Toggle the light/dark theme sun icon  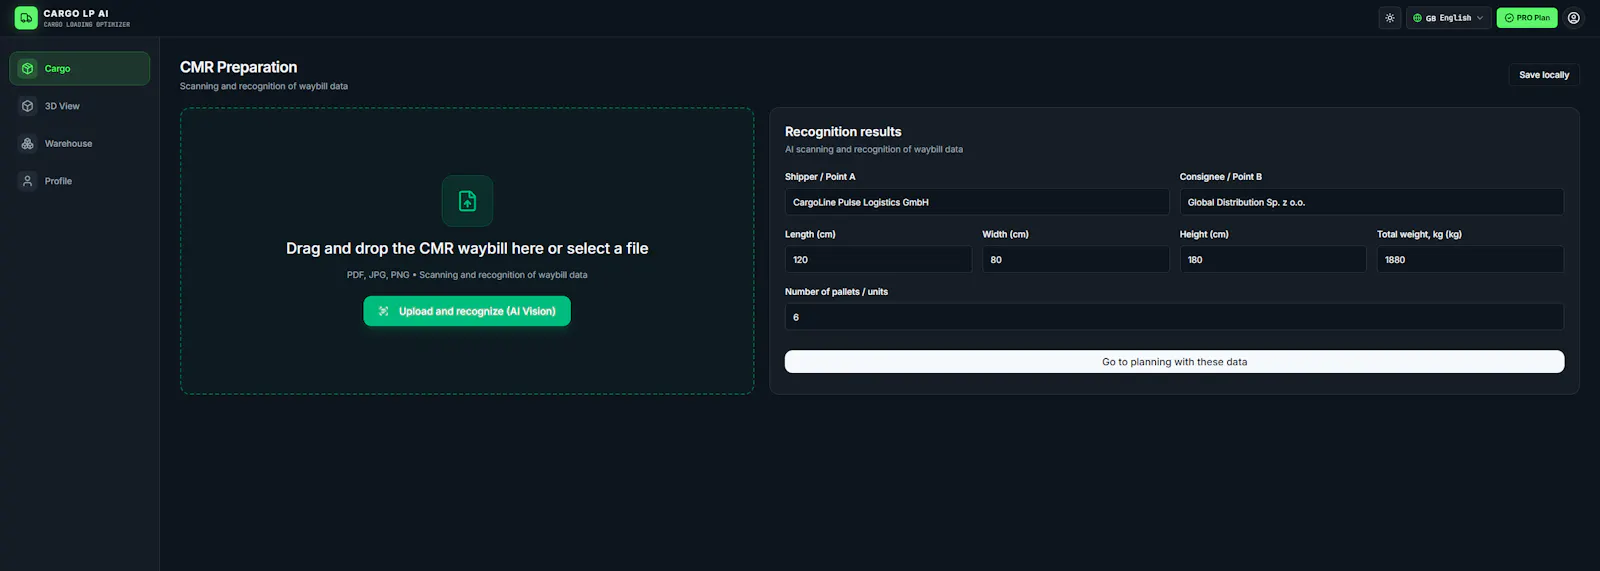pyautogui.click(x=1390, y=18)
